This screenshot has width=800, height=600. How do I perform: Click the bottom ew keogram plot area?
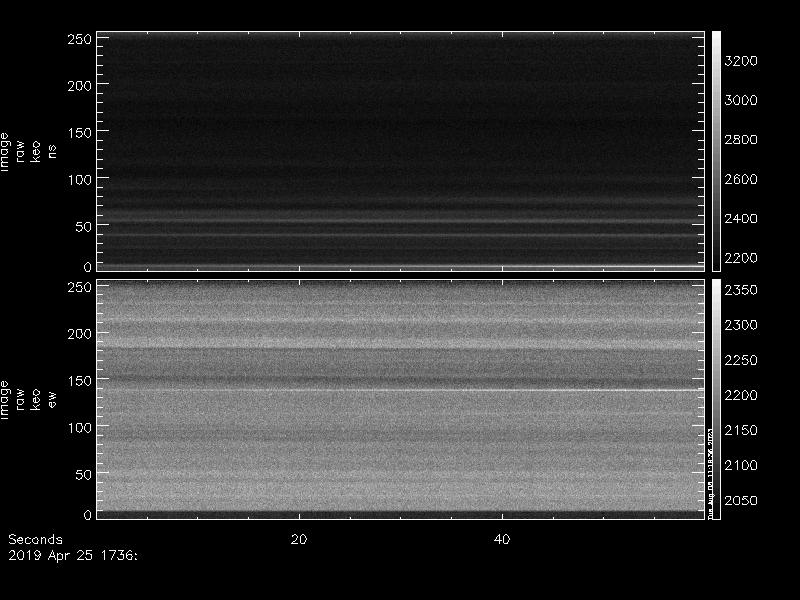[401, 399]
